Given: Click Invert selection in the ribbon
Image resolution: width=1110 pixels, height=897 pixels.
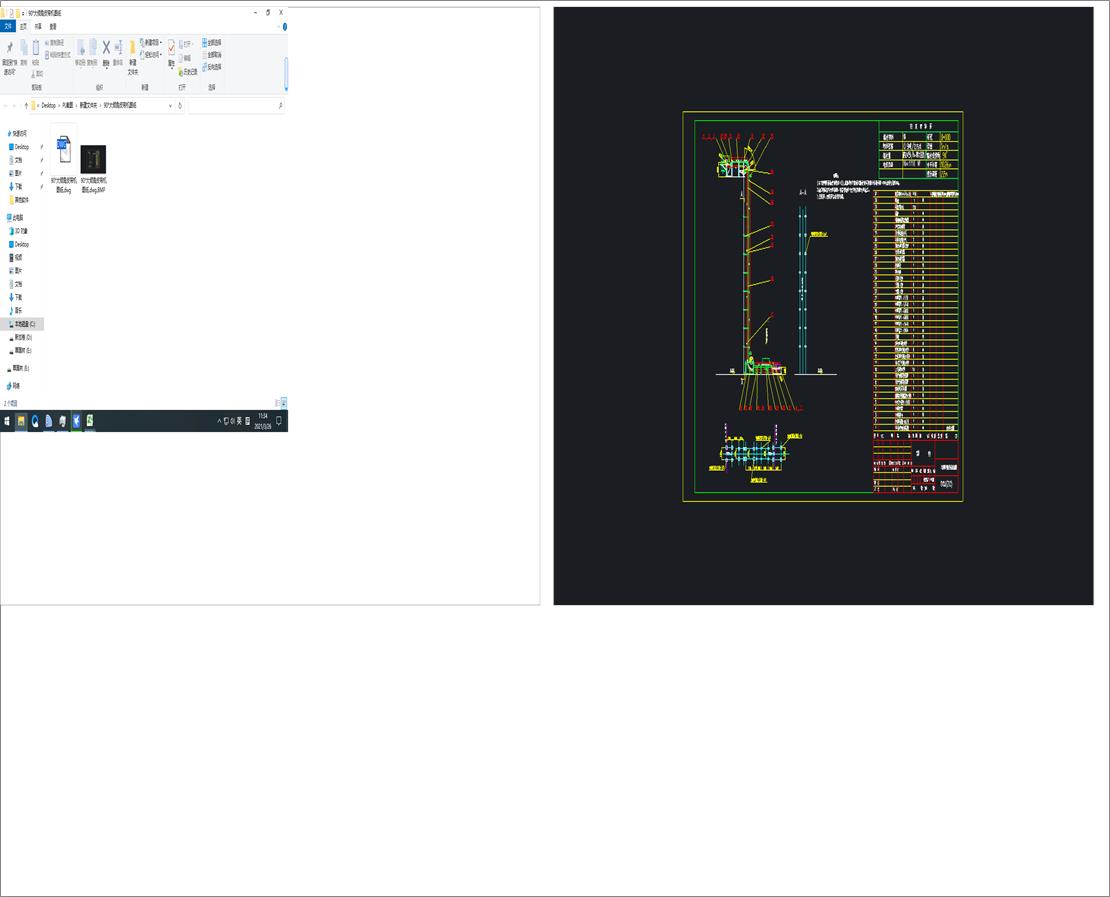Looking at the screenshot, I should pos(212,67).
